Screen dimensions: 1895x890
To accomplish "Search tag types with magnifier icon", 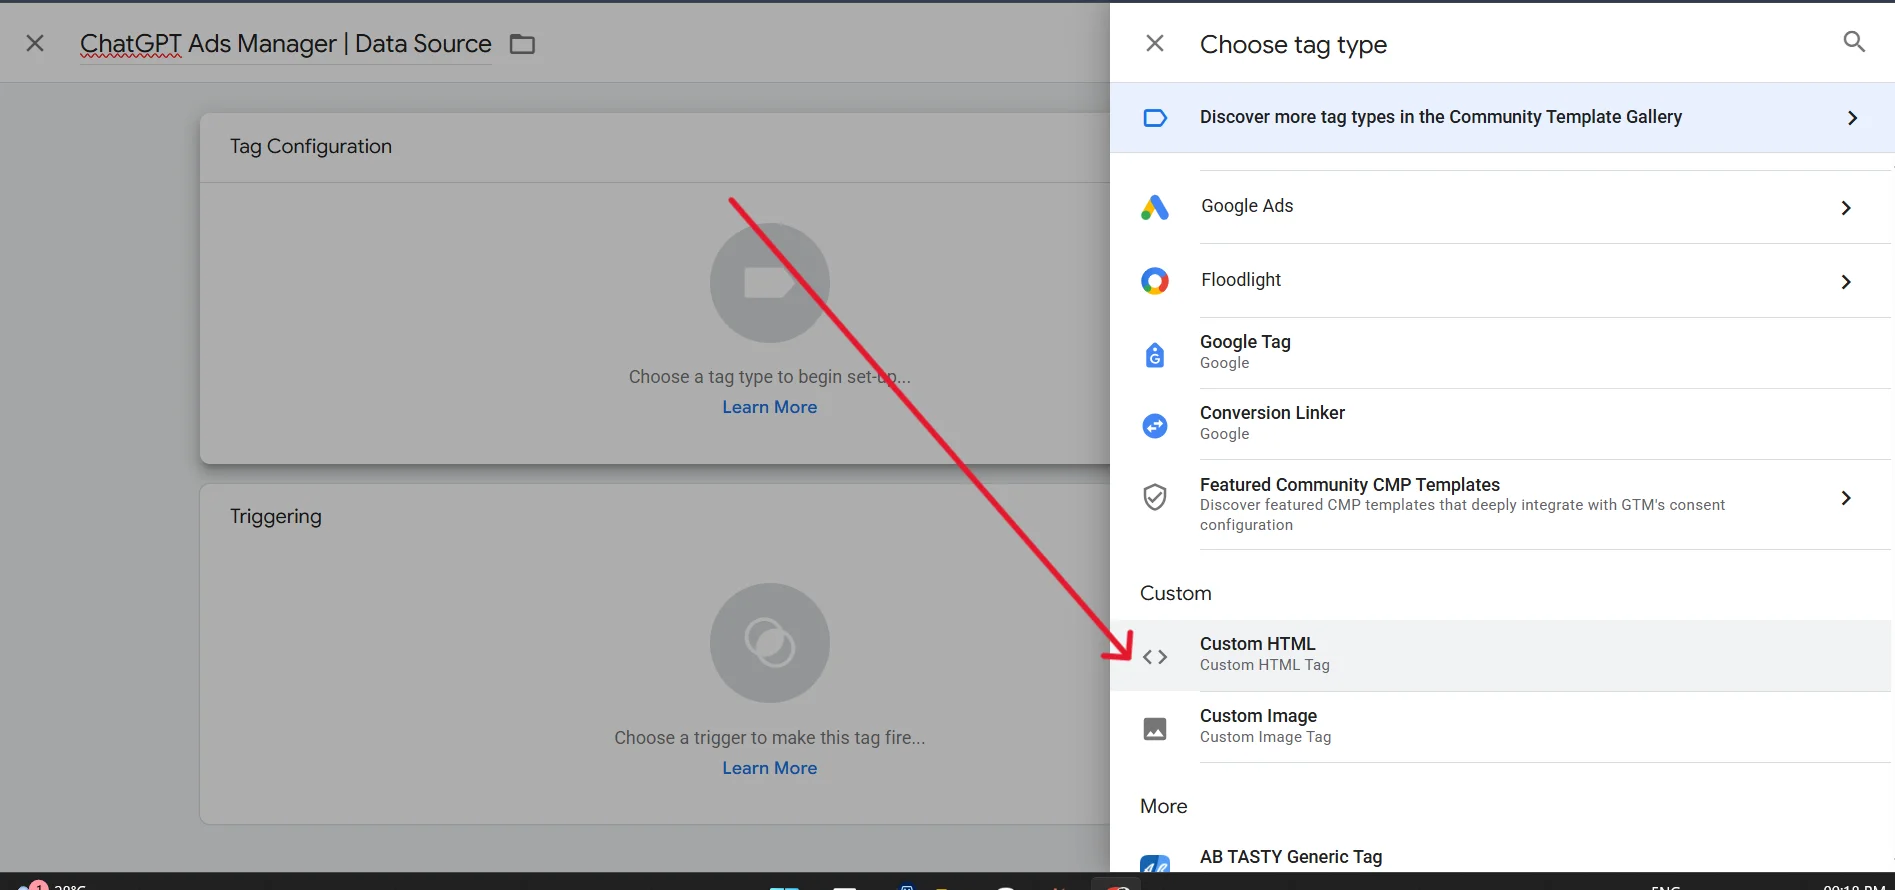I will pos(1854,42).
